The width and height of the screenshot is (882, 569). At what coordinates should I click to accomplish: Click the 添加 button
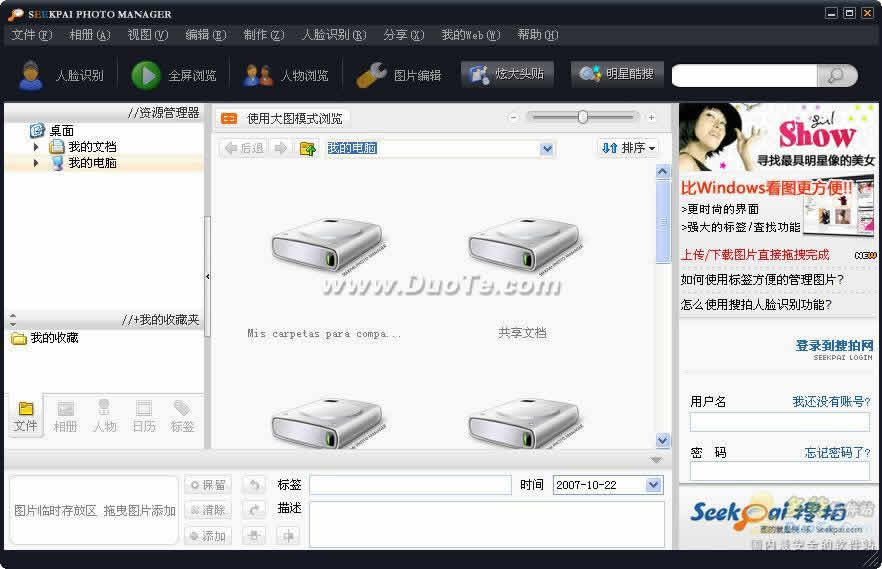point(208,536)
